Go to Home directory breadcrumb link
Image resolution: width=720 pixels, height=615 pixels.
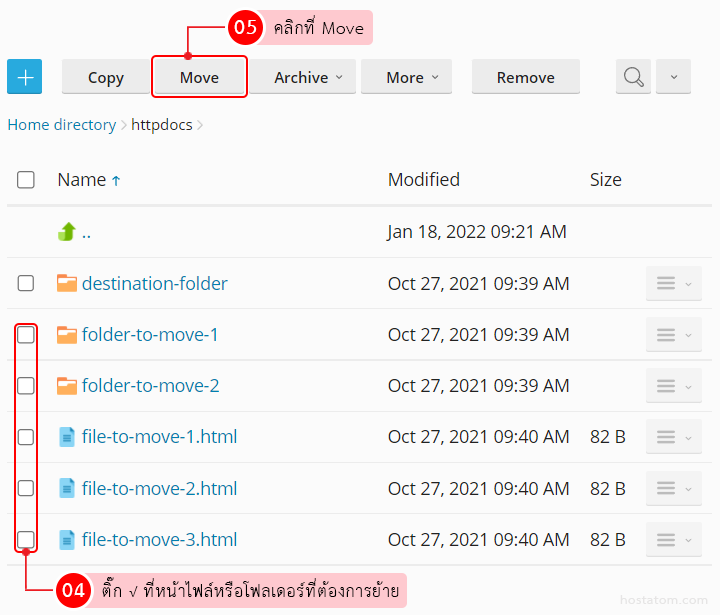tap(62, 125)
